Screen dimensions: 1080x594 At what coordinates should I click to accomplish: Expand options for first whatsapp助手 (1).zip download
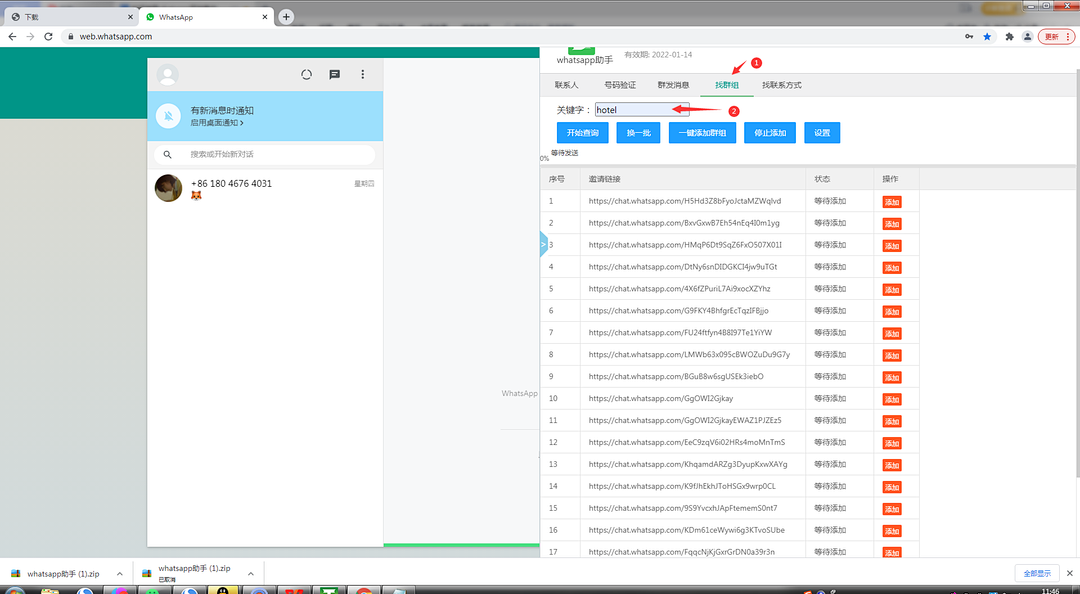coord(119,574)
